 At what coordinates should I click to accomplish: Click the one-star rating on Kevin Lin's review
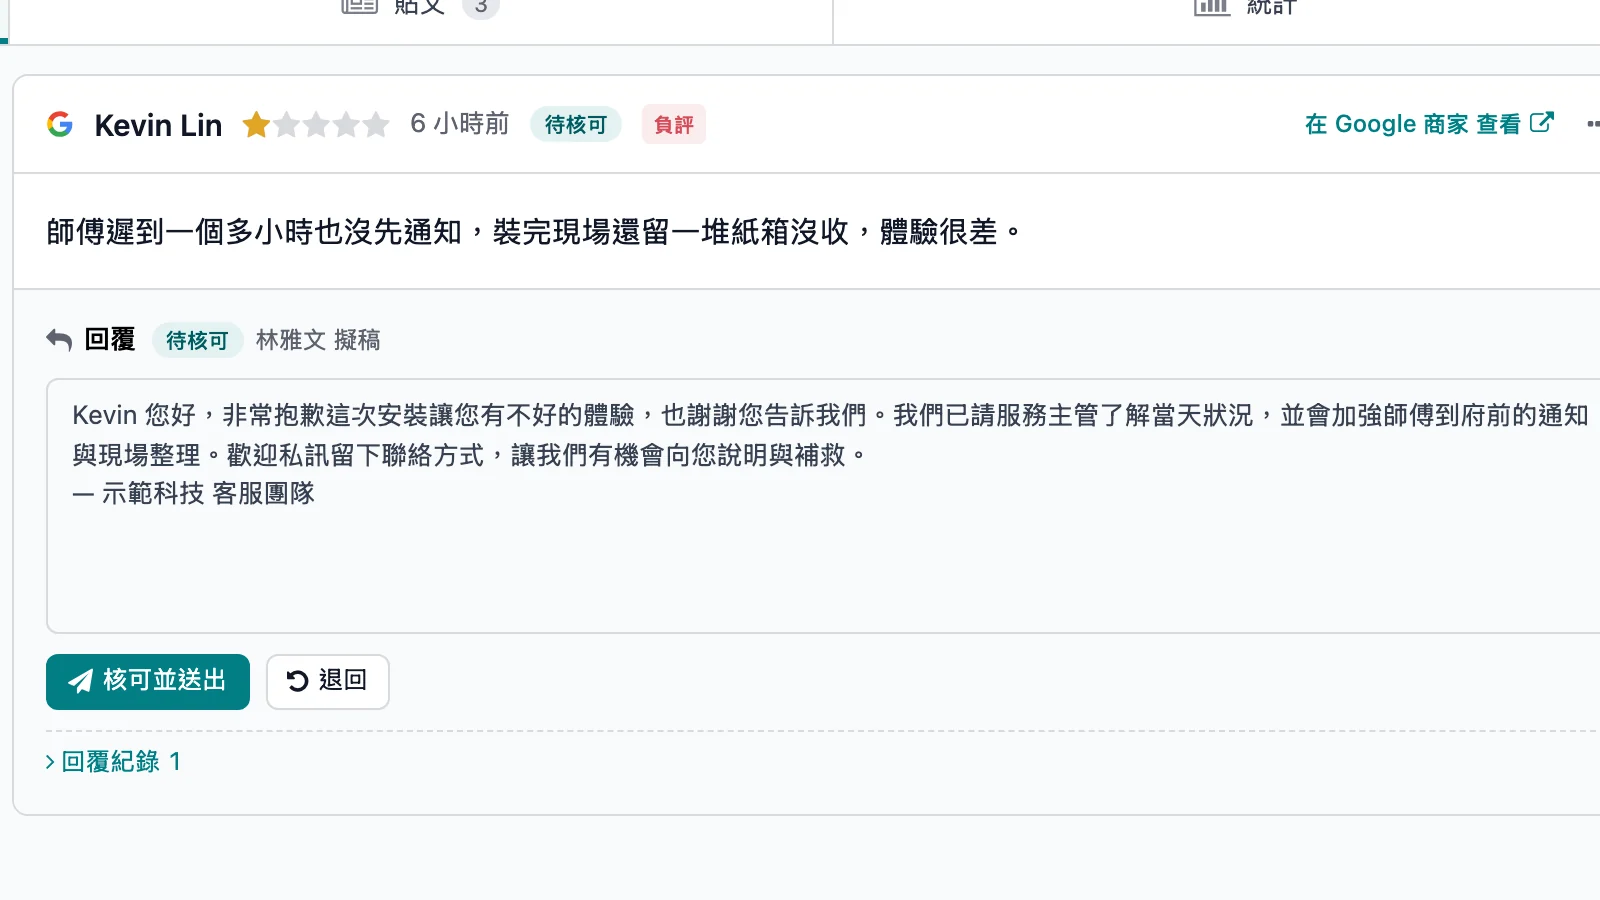click(316, 124)
